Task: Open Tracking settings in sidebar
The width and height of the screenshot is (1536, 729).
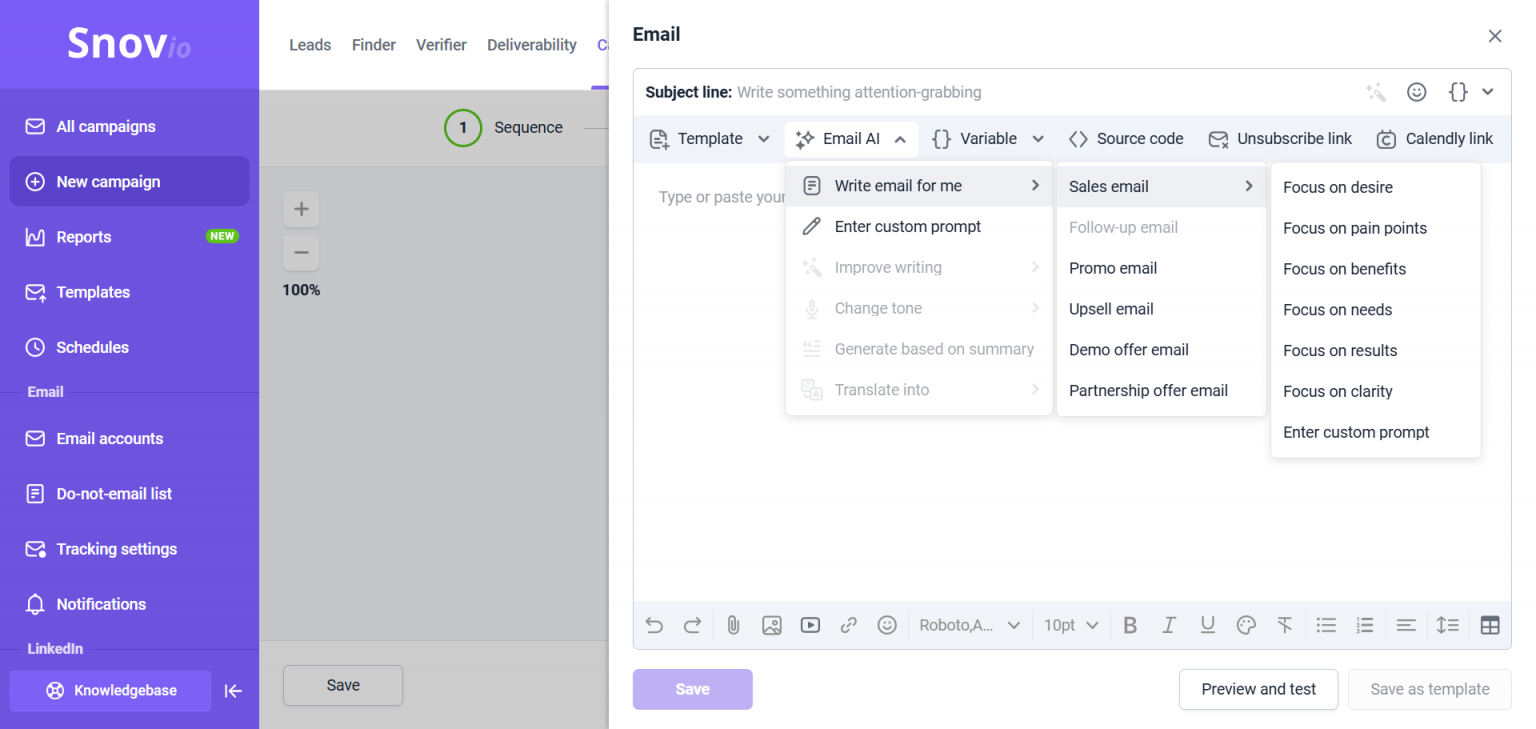Action: tap(130, 549)
